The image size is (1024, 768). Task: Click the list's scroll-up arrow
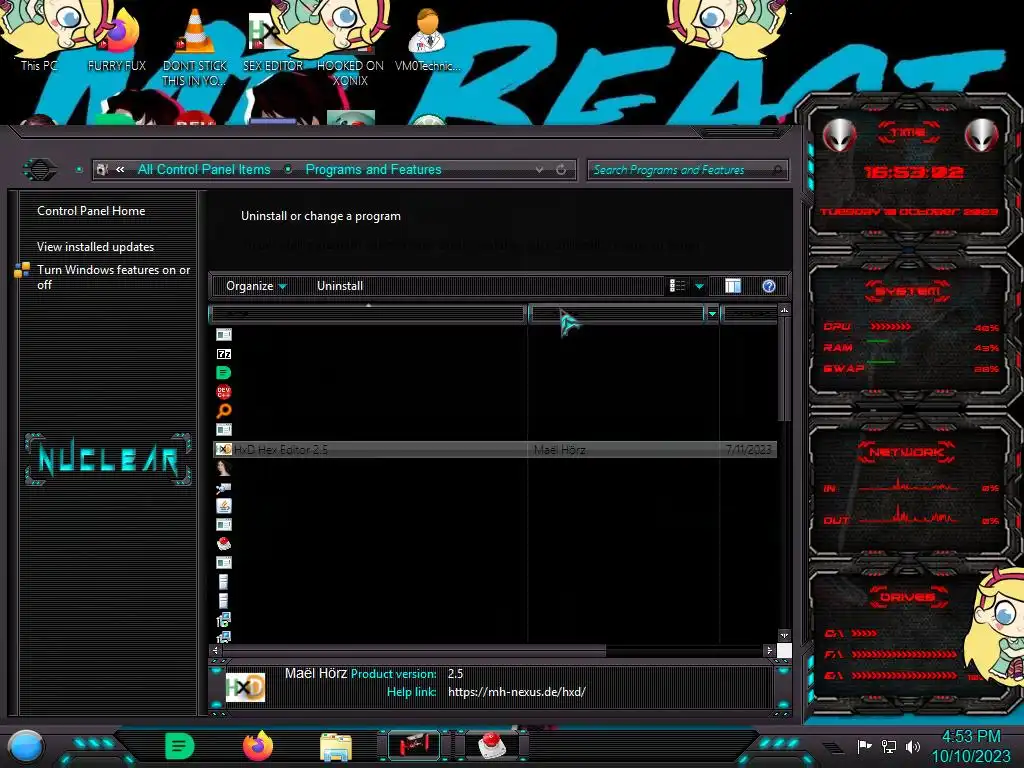784,310
